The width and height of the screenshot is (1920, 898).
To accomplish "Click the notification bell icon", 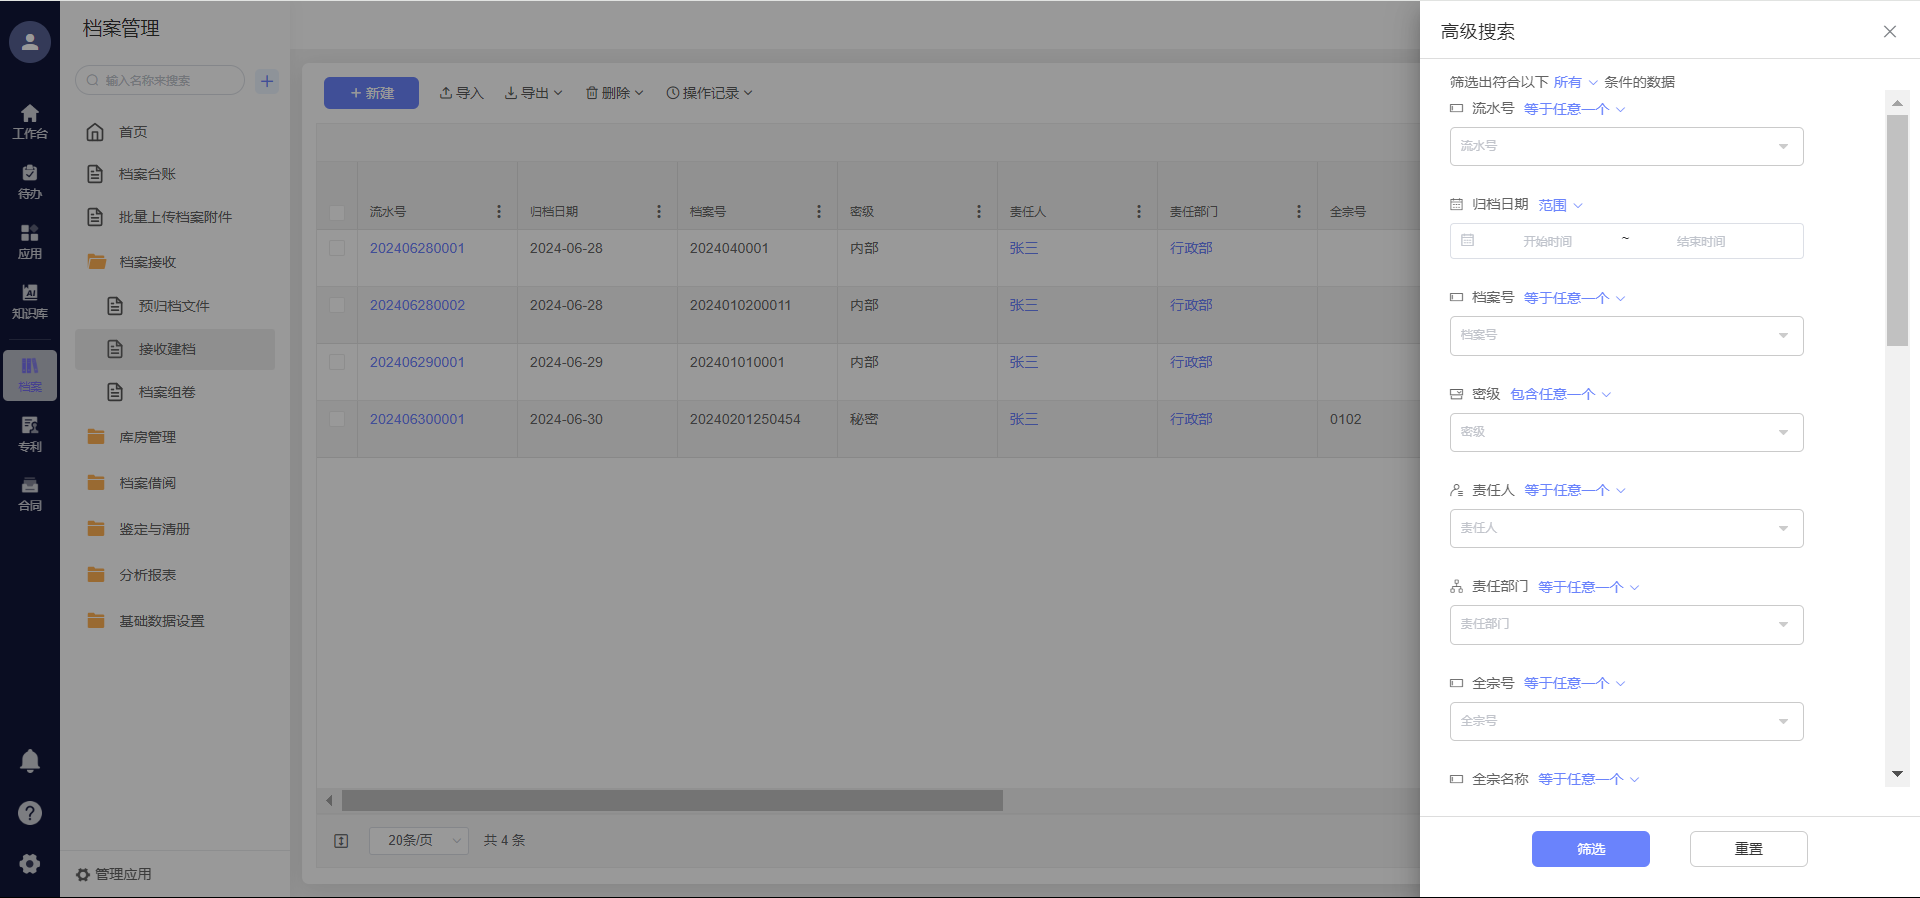I will click(30, 761).
